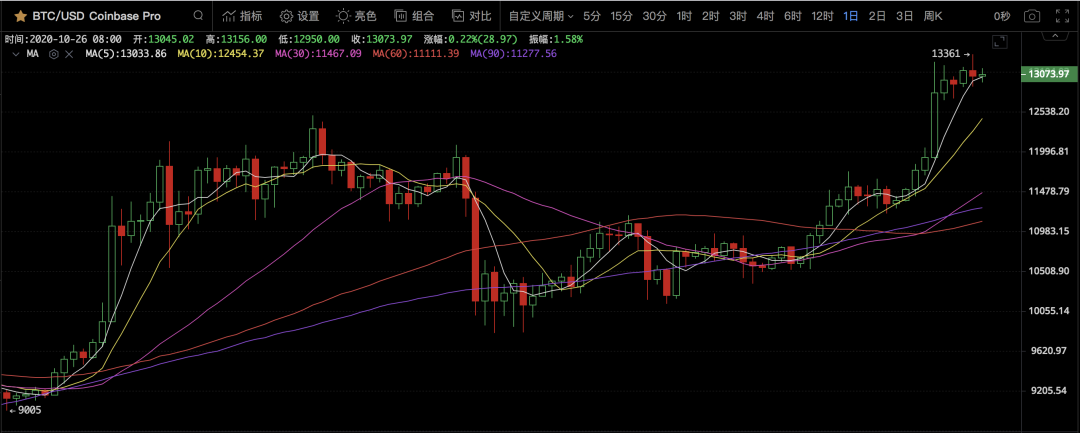Click the 高:13156.00 high price
The height and width of the screenshot is (433, 1080).
[238, 40]
